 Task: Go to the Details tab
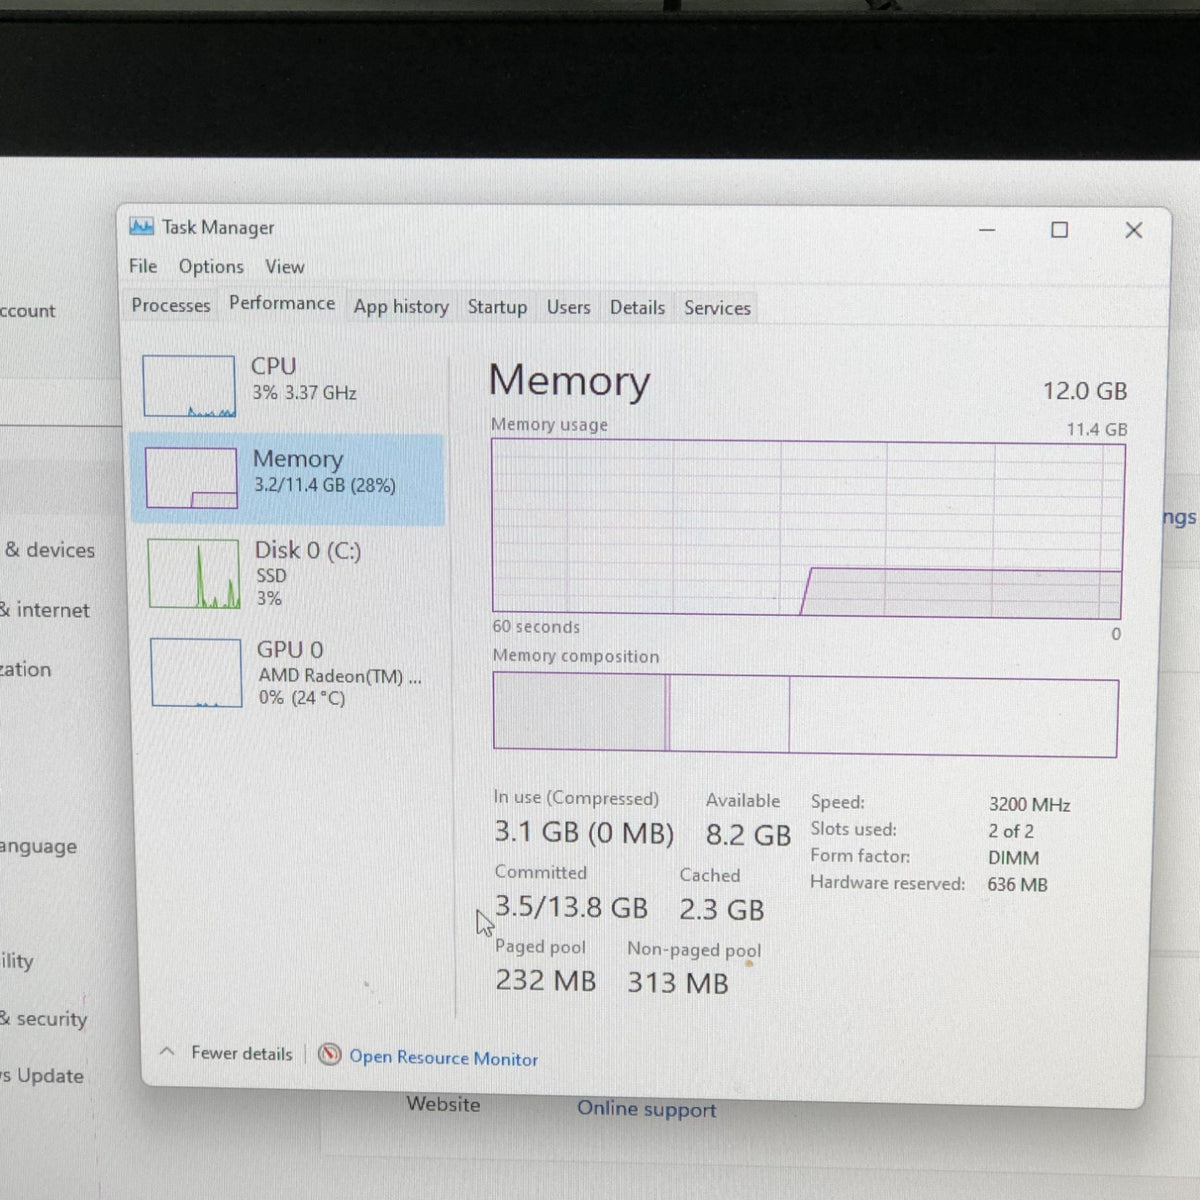click(637, 308)
